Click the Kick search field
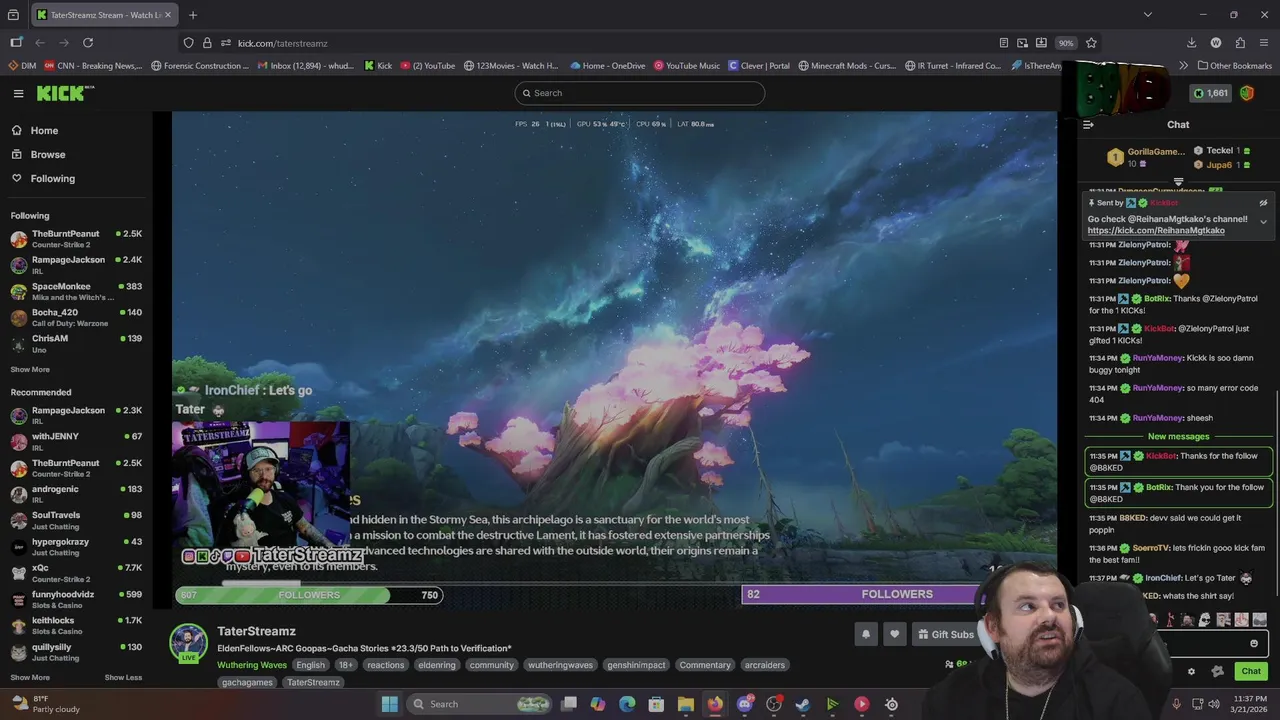This screenshot has height=720, width=1280. [640, 93]
